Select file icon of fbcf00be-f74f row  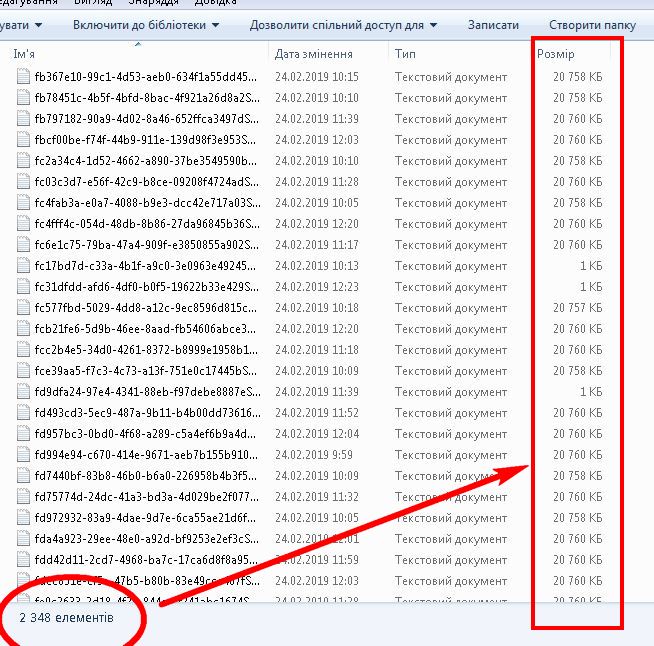23,140
